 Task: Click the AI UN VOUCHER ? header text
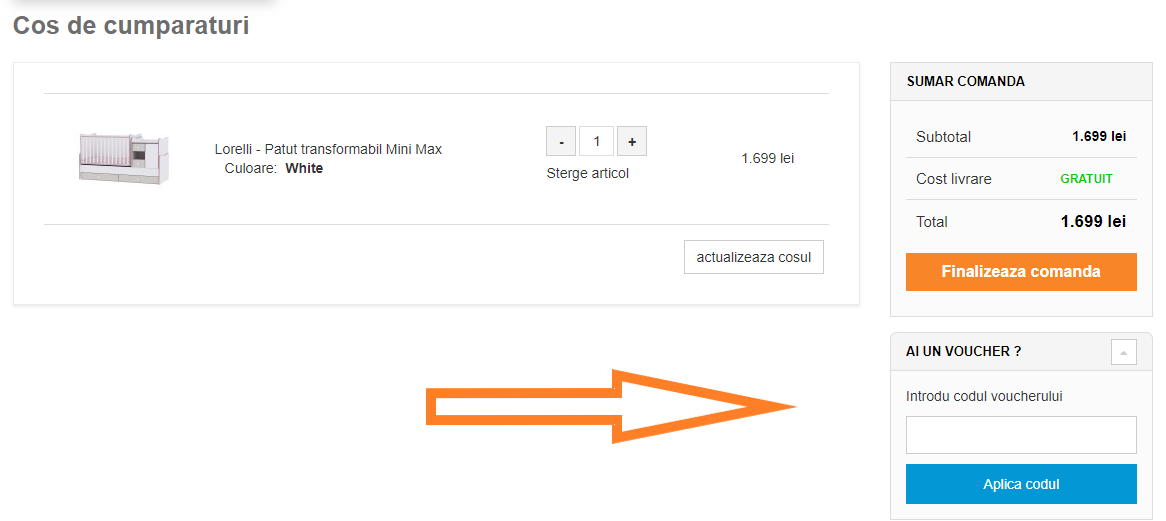(963, 351)
